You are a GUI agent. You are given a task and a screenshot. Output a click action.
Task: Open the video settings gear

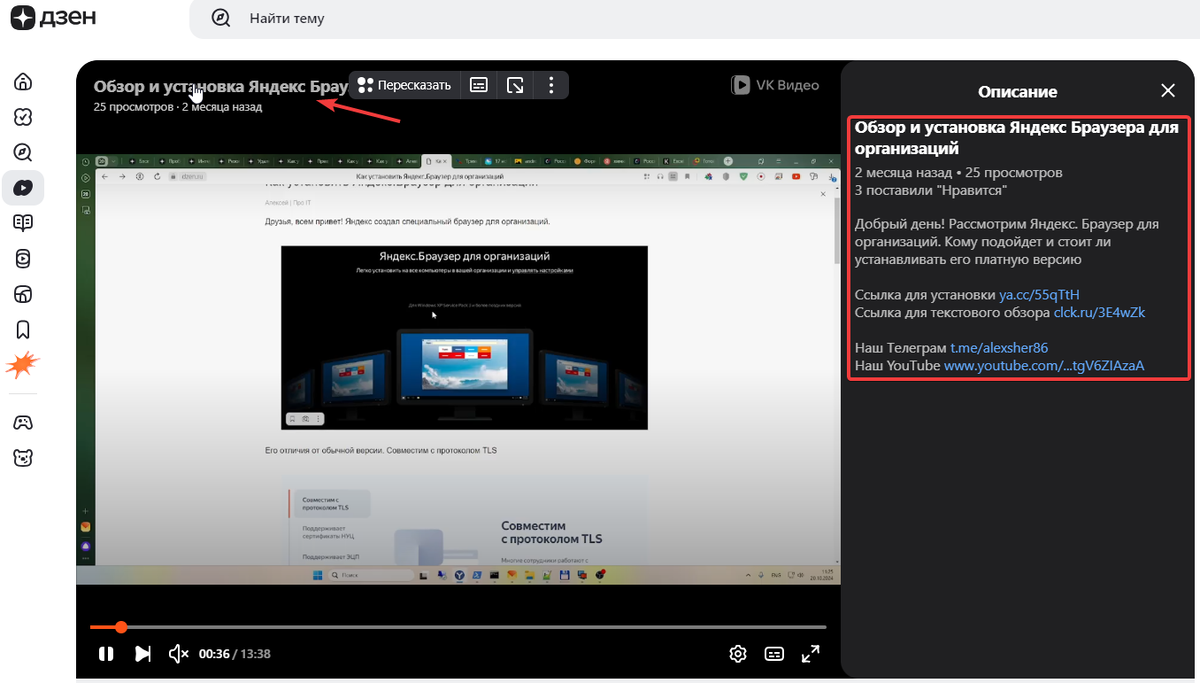738,654
